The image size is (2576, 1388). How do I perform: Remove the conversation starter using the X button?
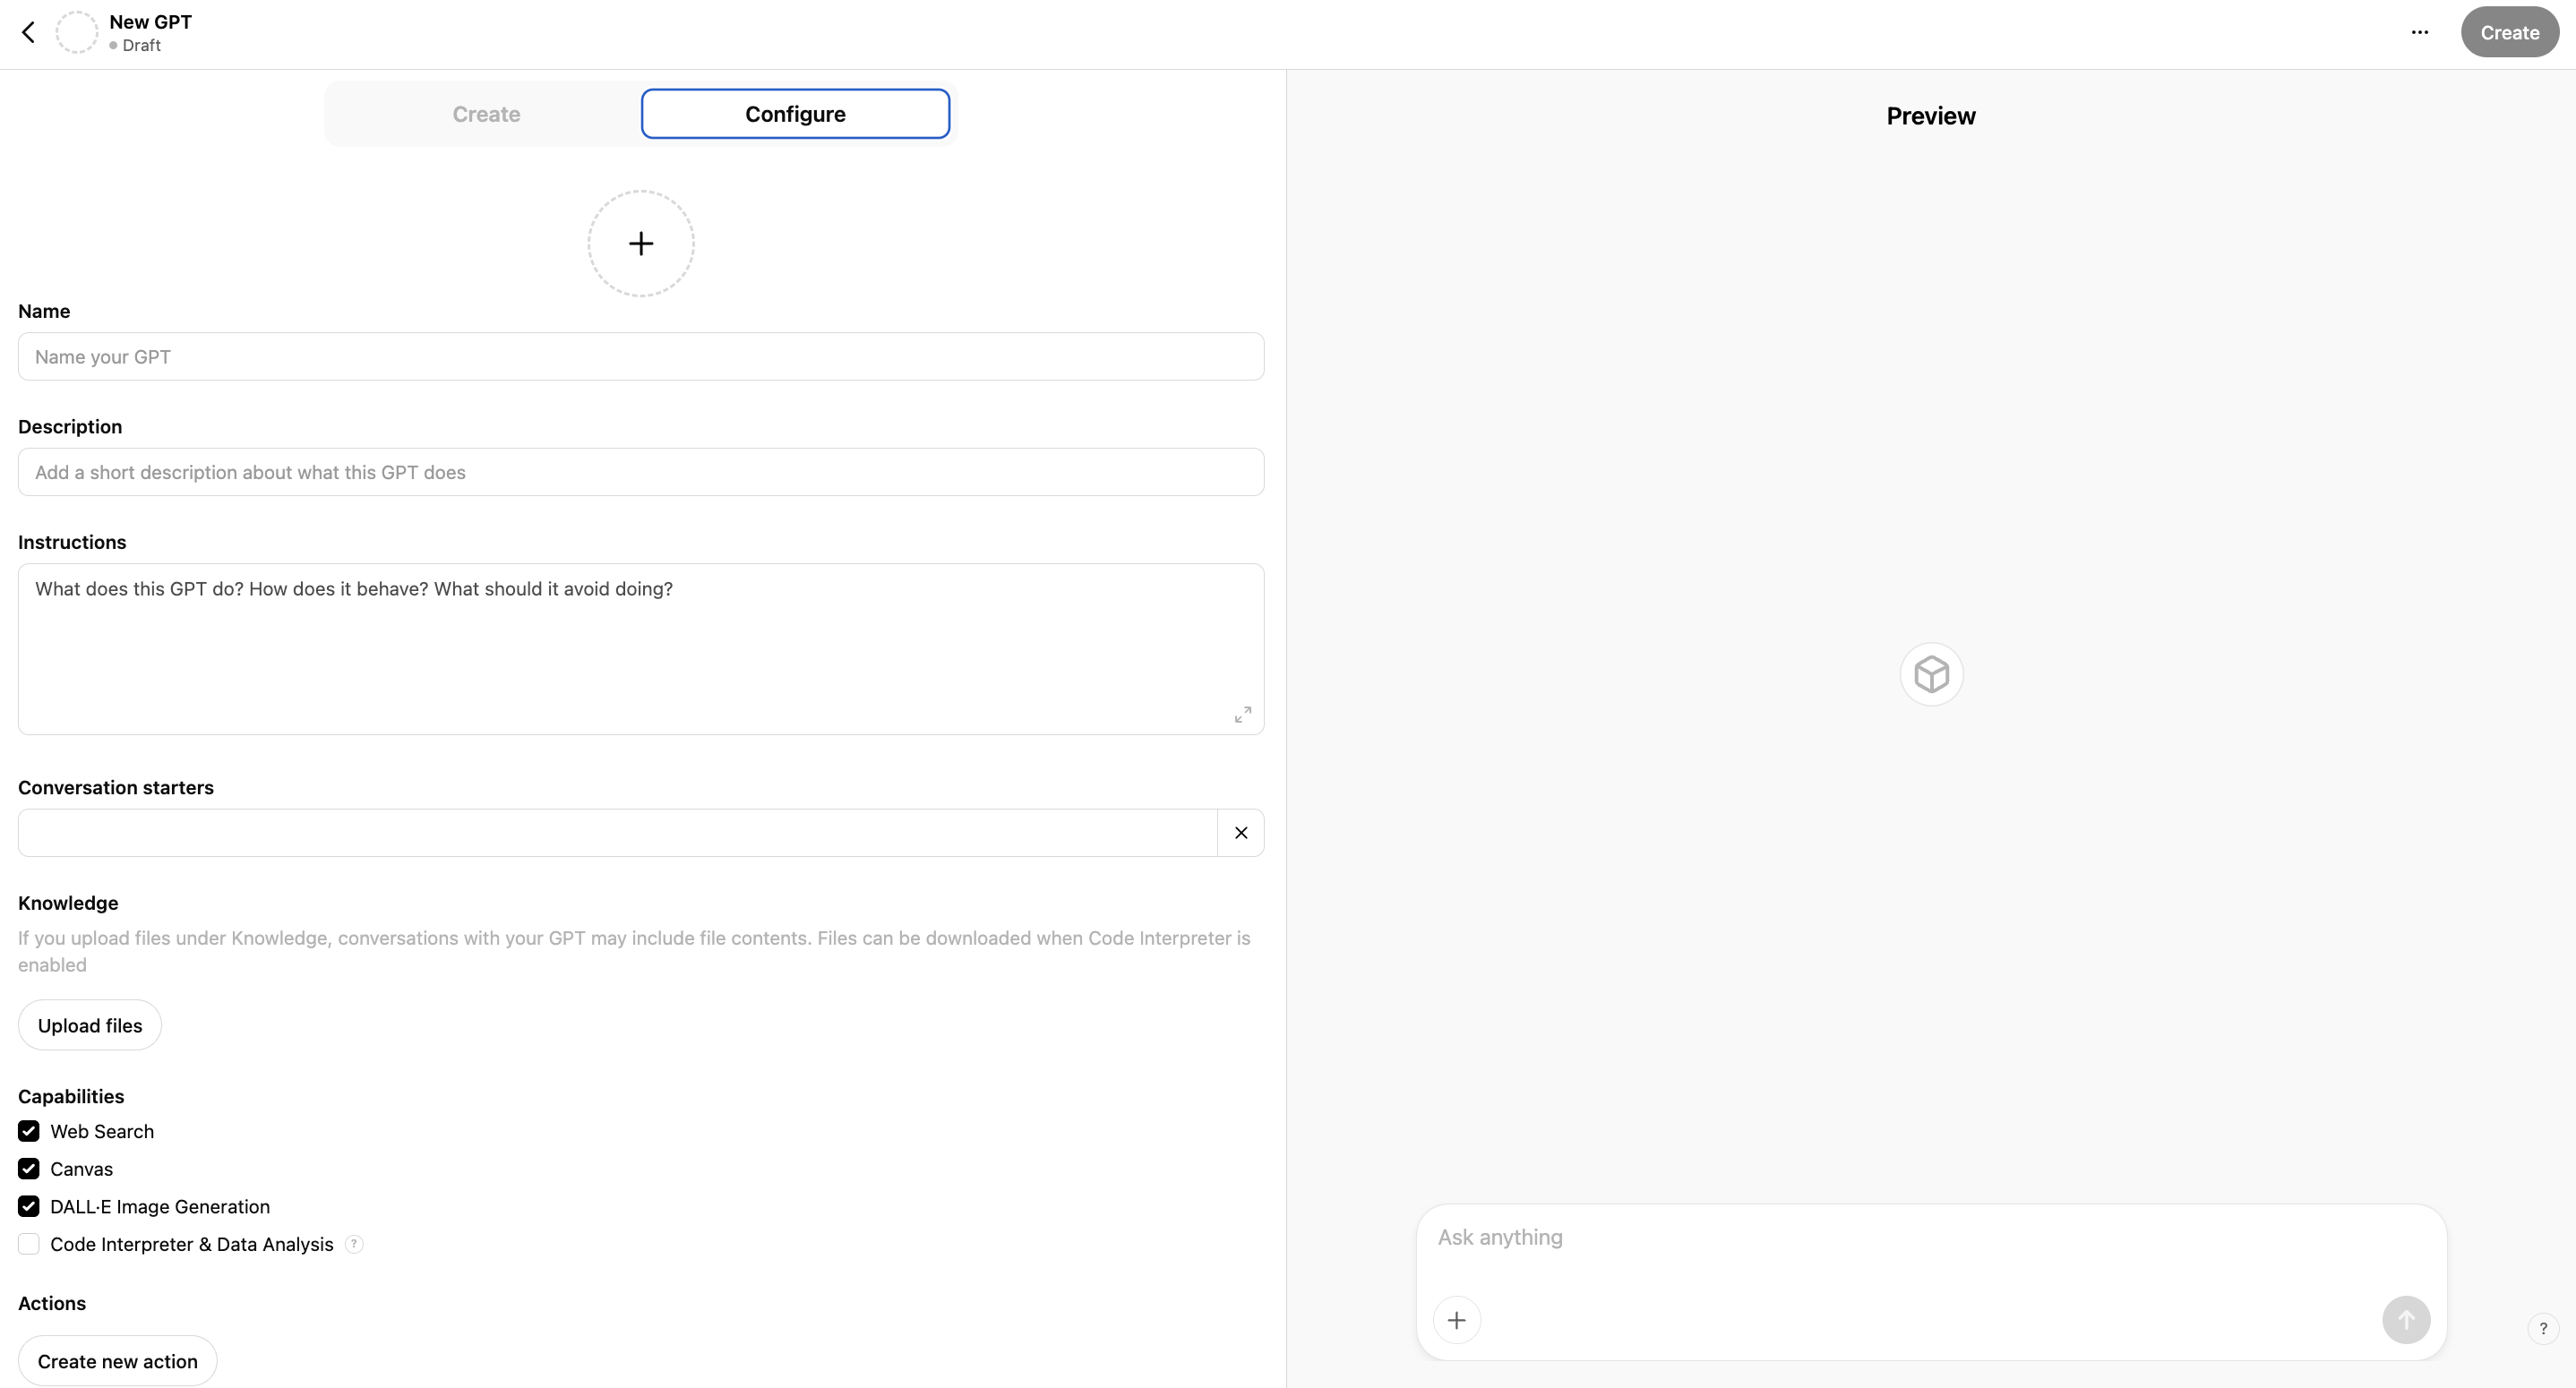[x=1241, y=832]
